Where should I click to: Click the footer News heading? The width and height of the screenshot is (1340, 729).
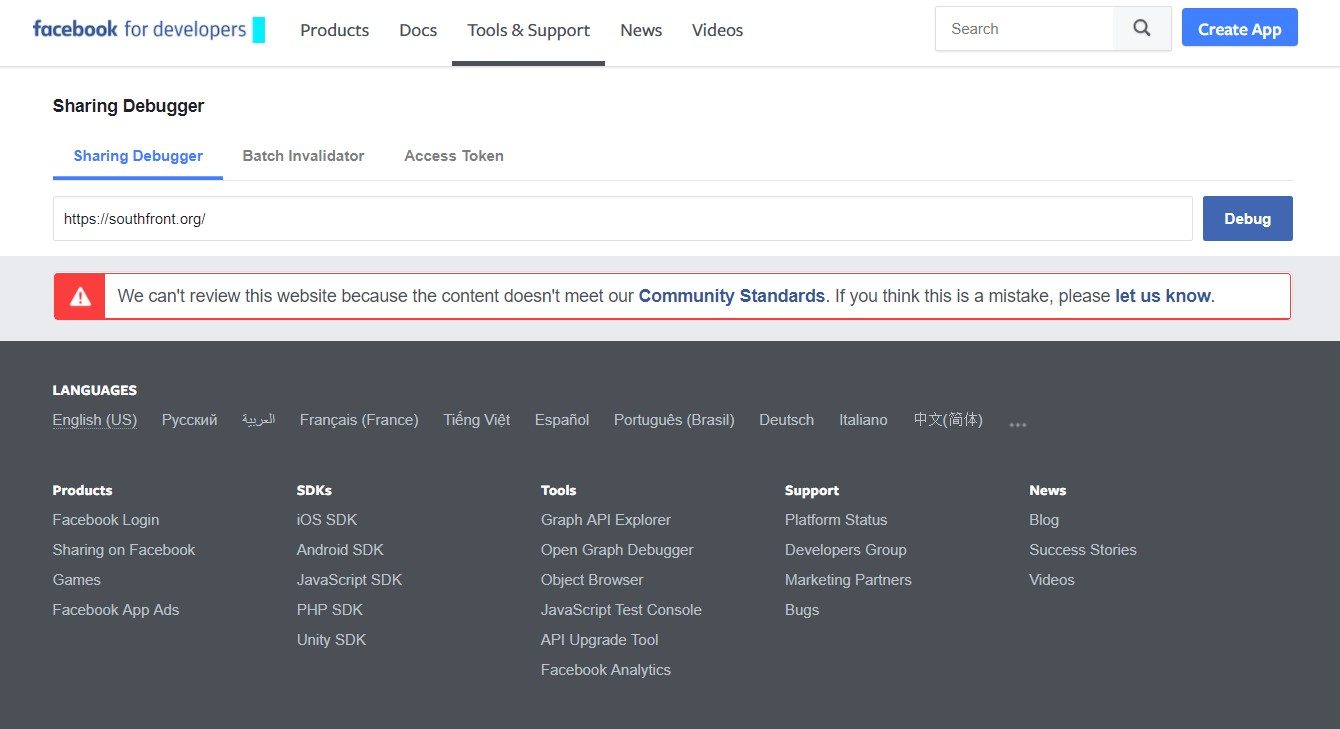click(1047, 490)
